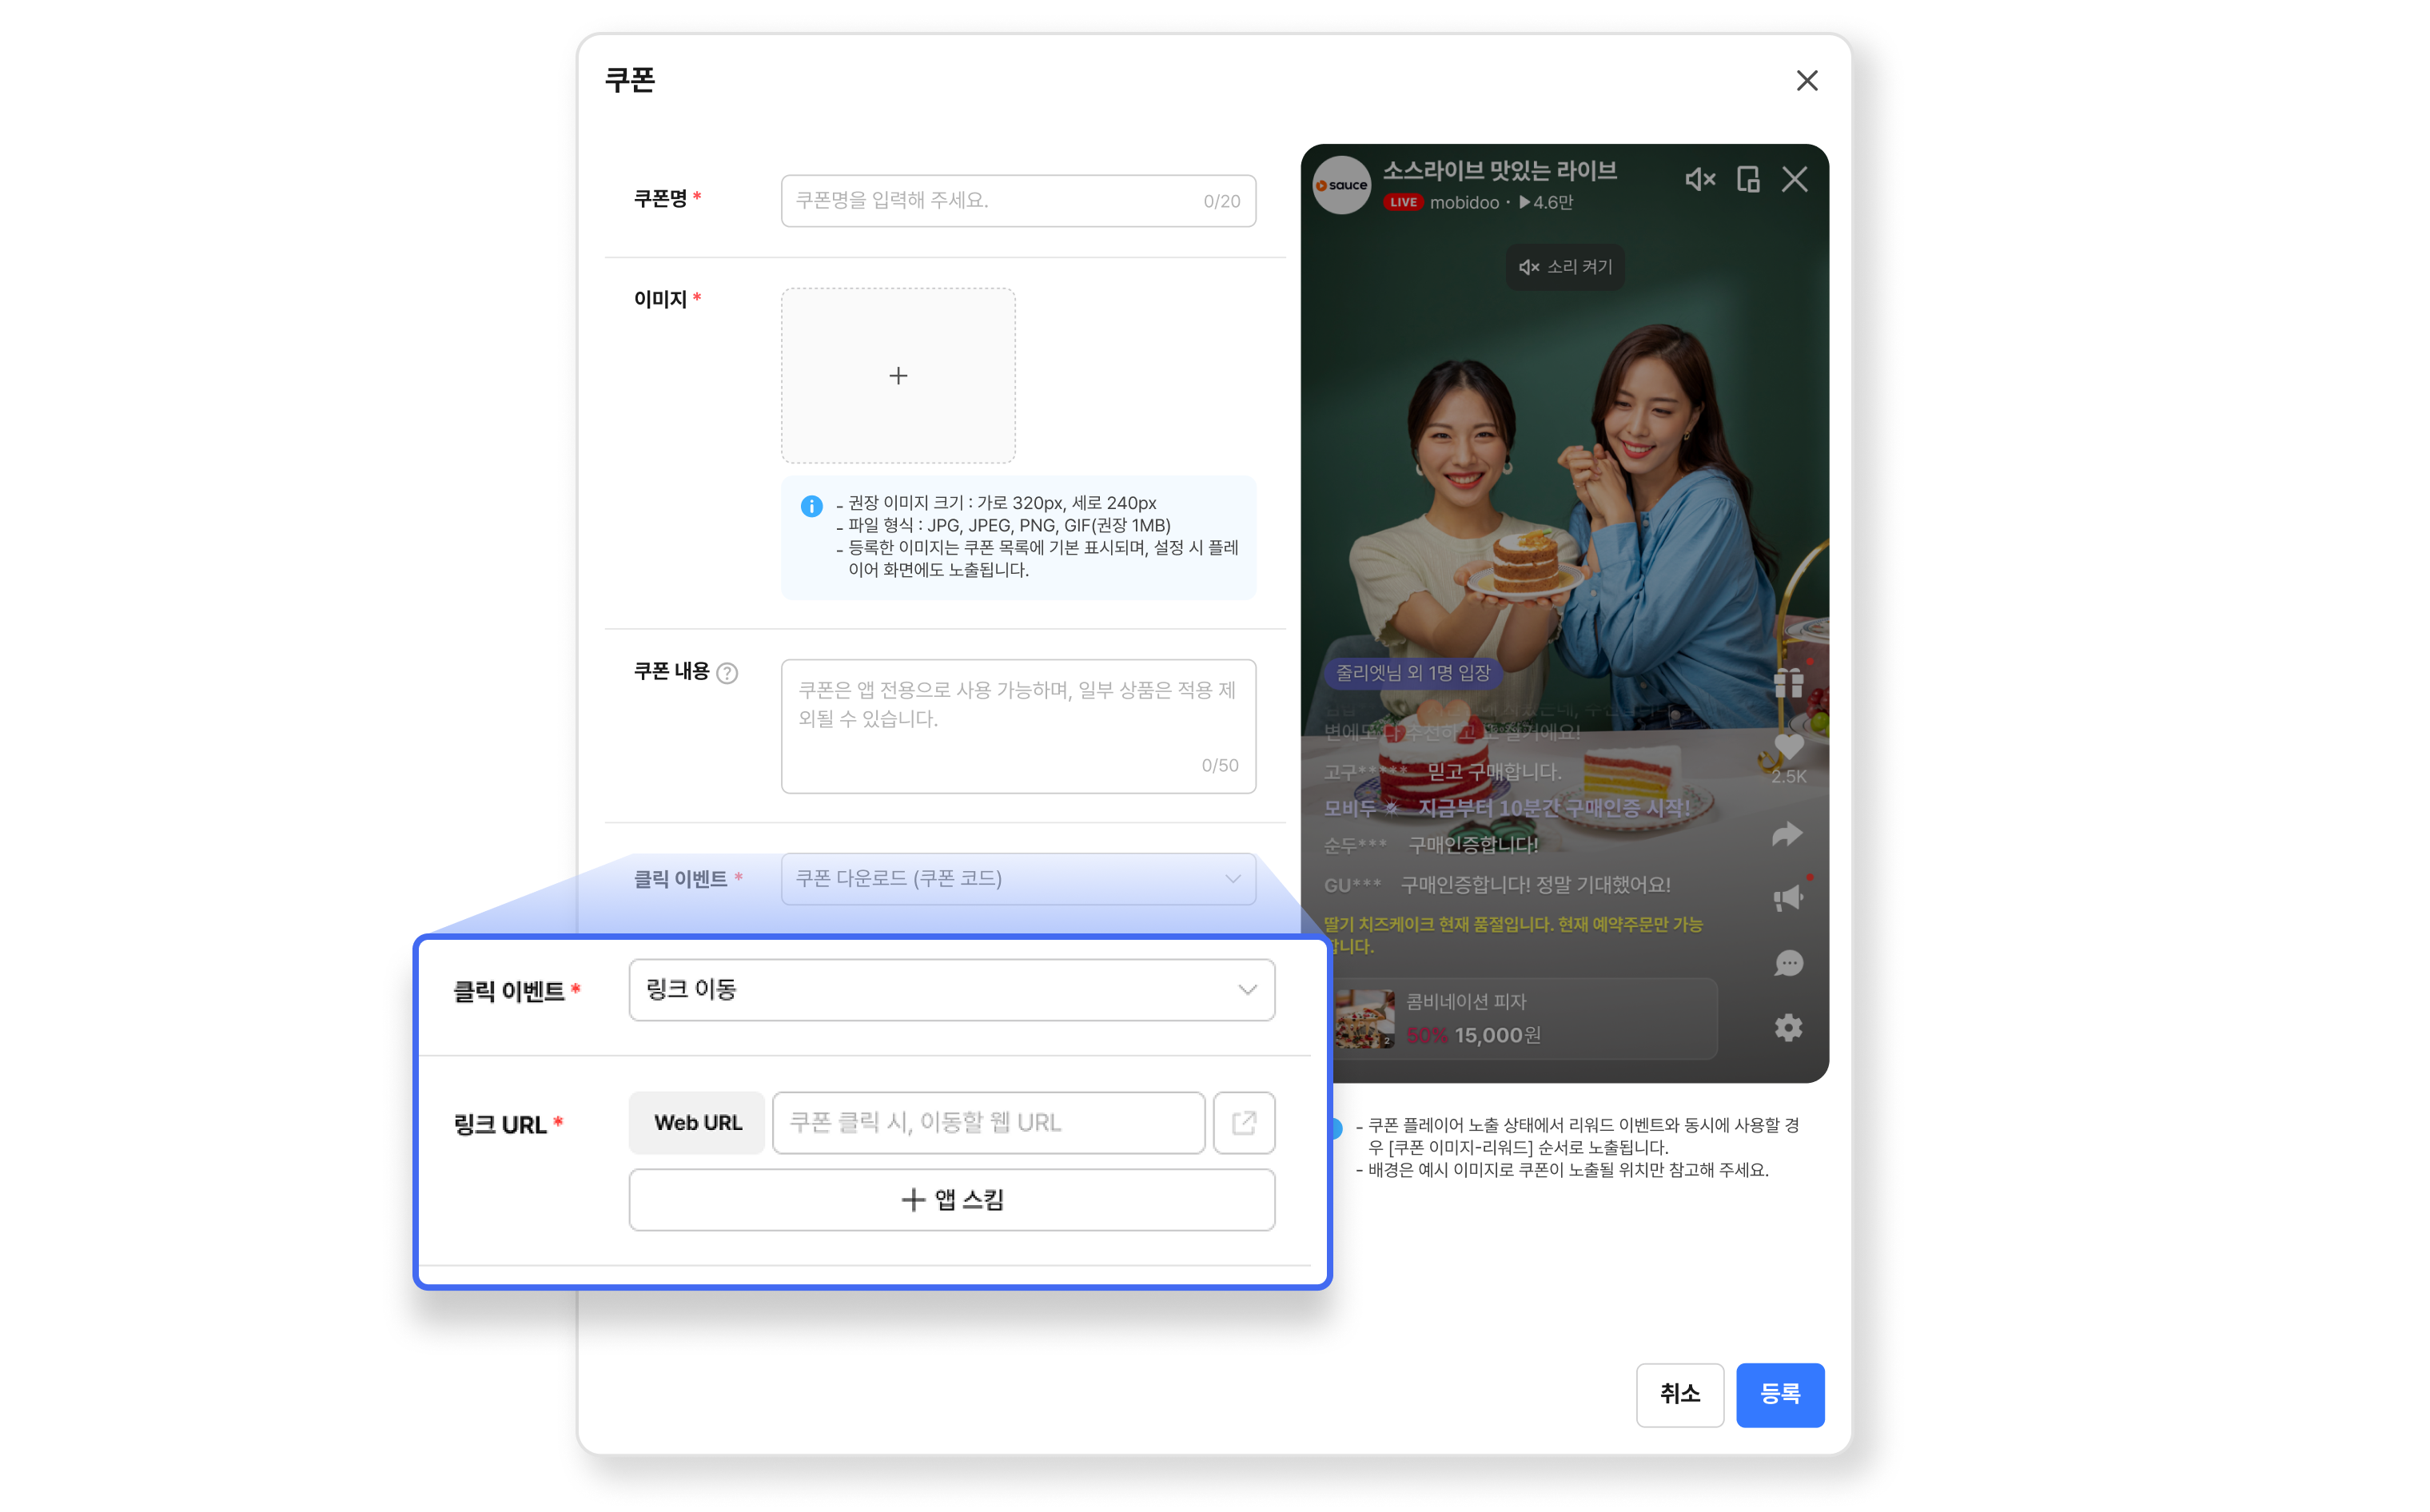
Task: Click the 등록 register button
Action: [x=1779, y=1394]
